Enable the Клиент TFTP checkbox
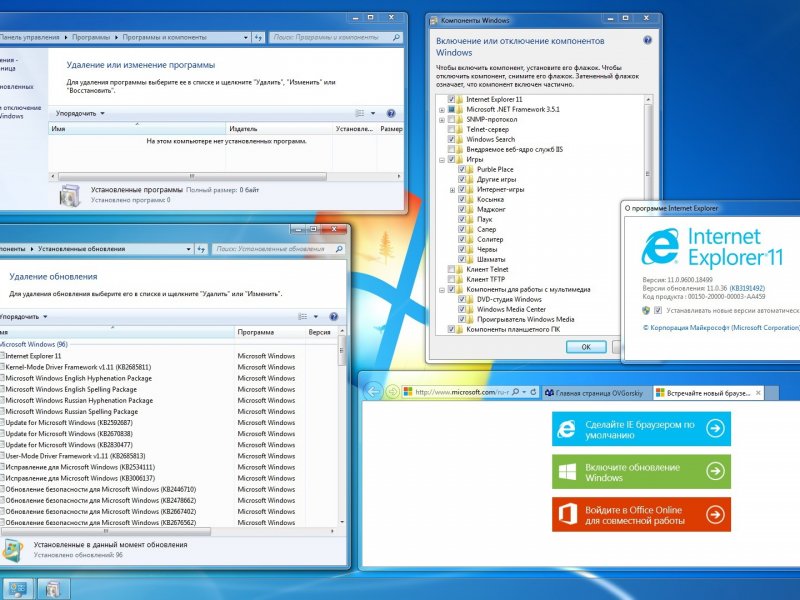This screenshot has width=800, height=600. 451,280
